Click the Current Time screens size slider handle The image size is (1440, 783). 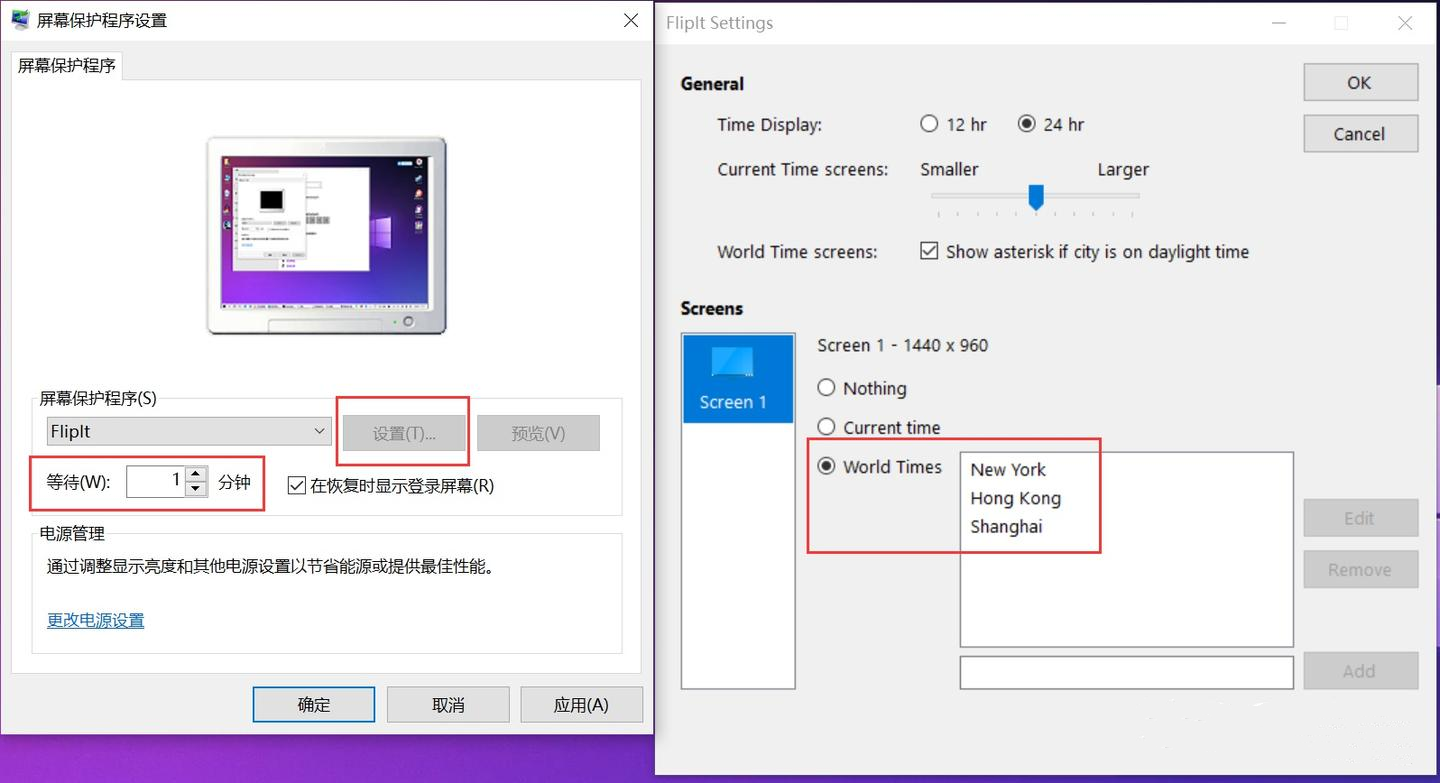tap(1036, 197)
